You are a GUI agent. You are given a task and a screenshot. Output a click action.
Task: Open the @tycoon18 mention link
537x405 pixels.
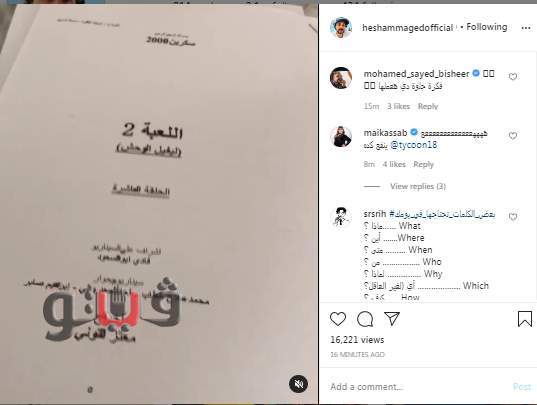click(x=414, y=145)
